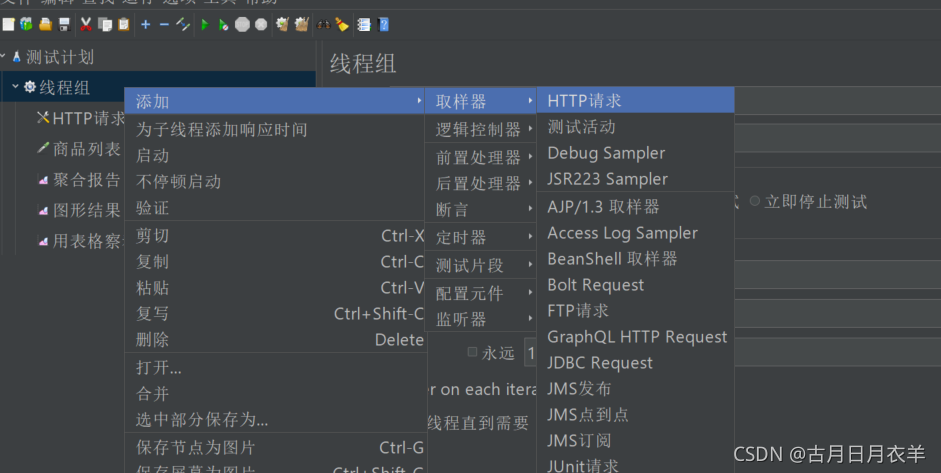Select 添加 in the context menu
Viewport: 941px width, 473px height.
tap(275, 101)
